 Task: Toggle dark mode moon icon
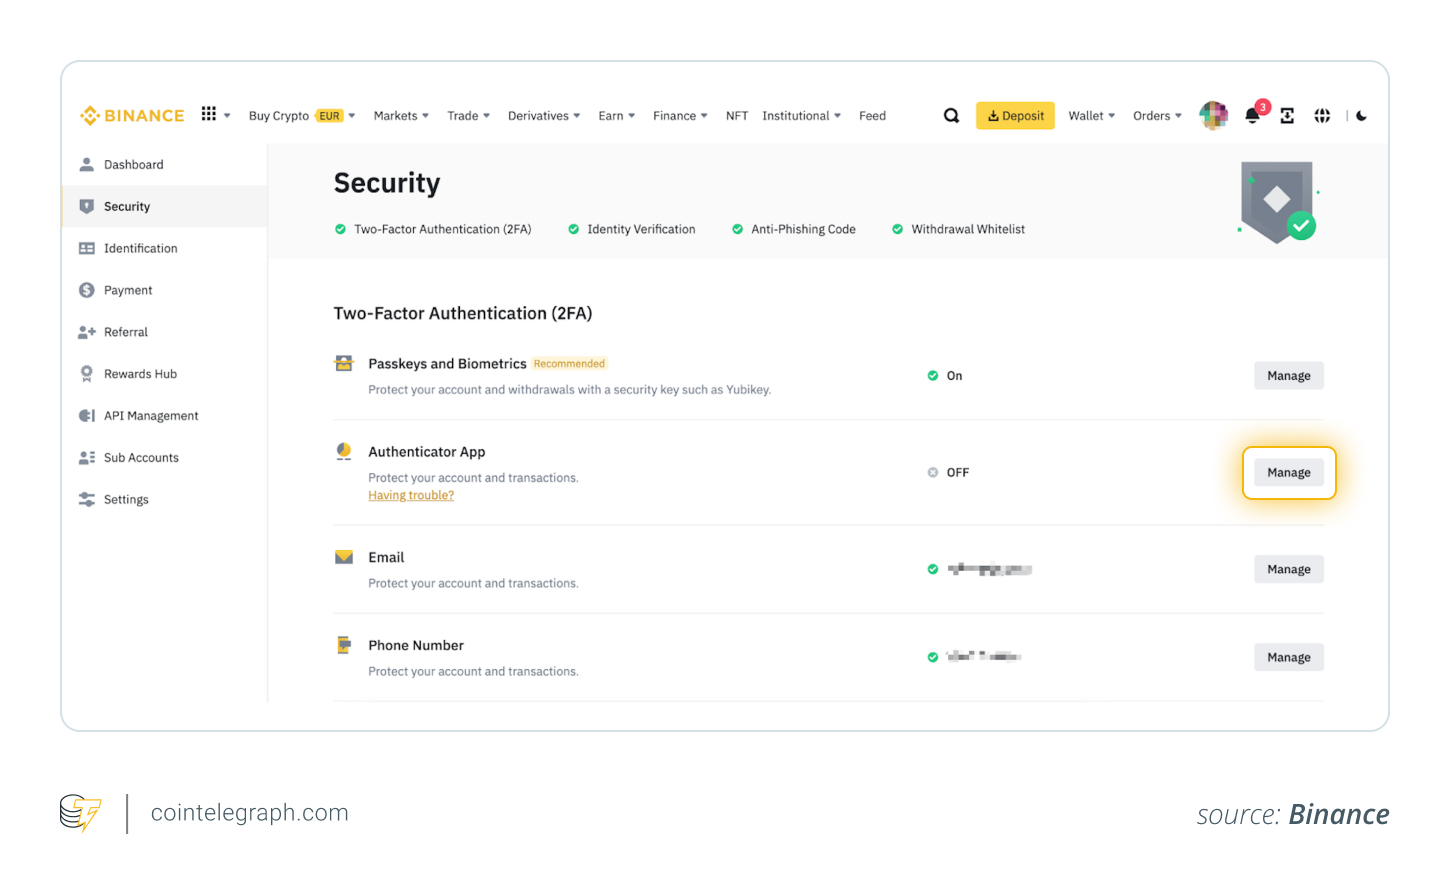tap(1361, 116)
